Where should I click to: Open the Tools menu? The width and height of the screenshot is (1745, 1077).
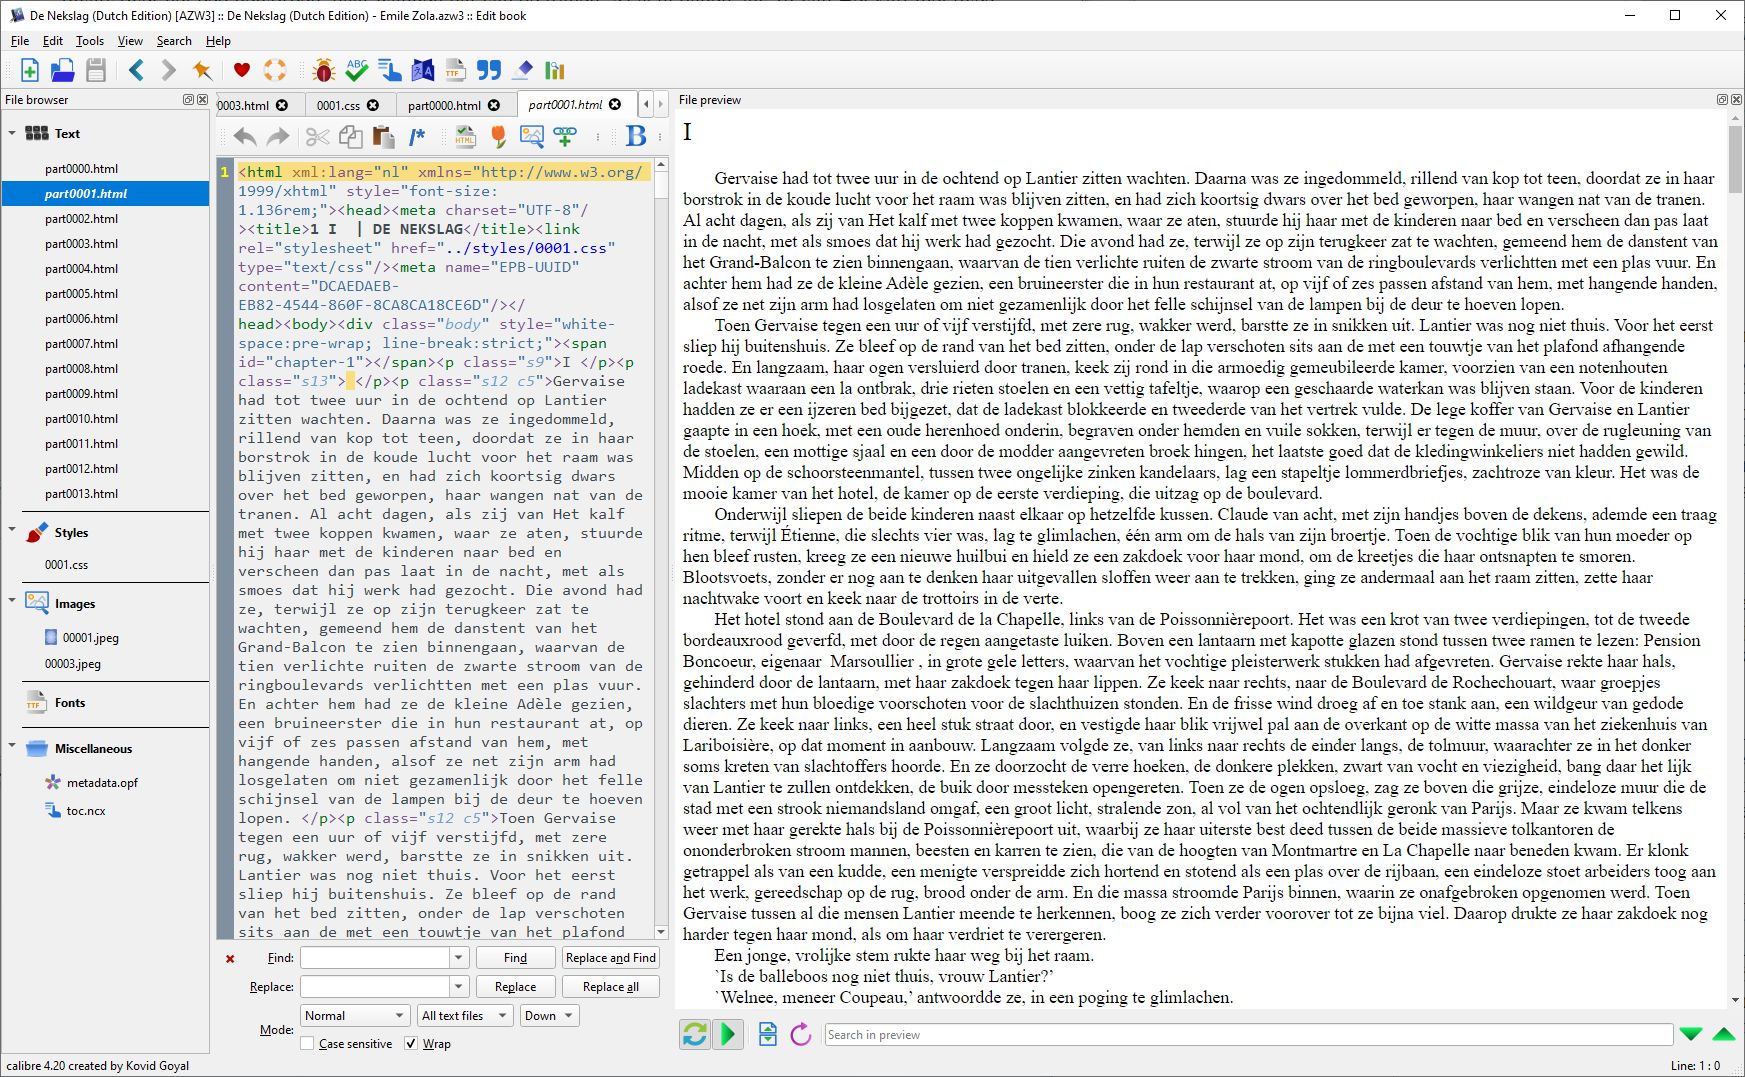90,41
